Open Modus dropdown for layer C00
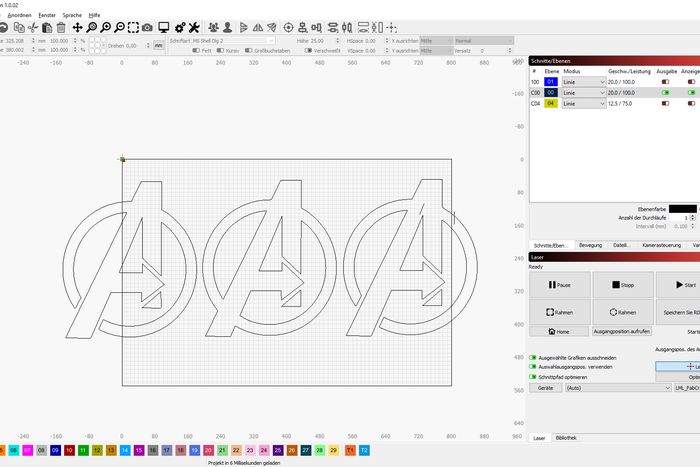 tap(583, 92)
